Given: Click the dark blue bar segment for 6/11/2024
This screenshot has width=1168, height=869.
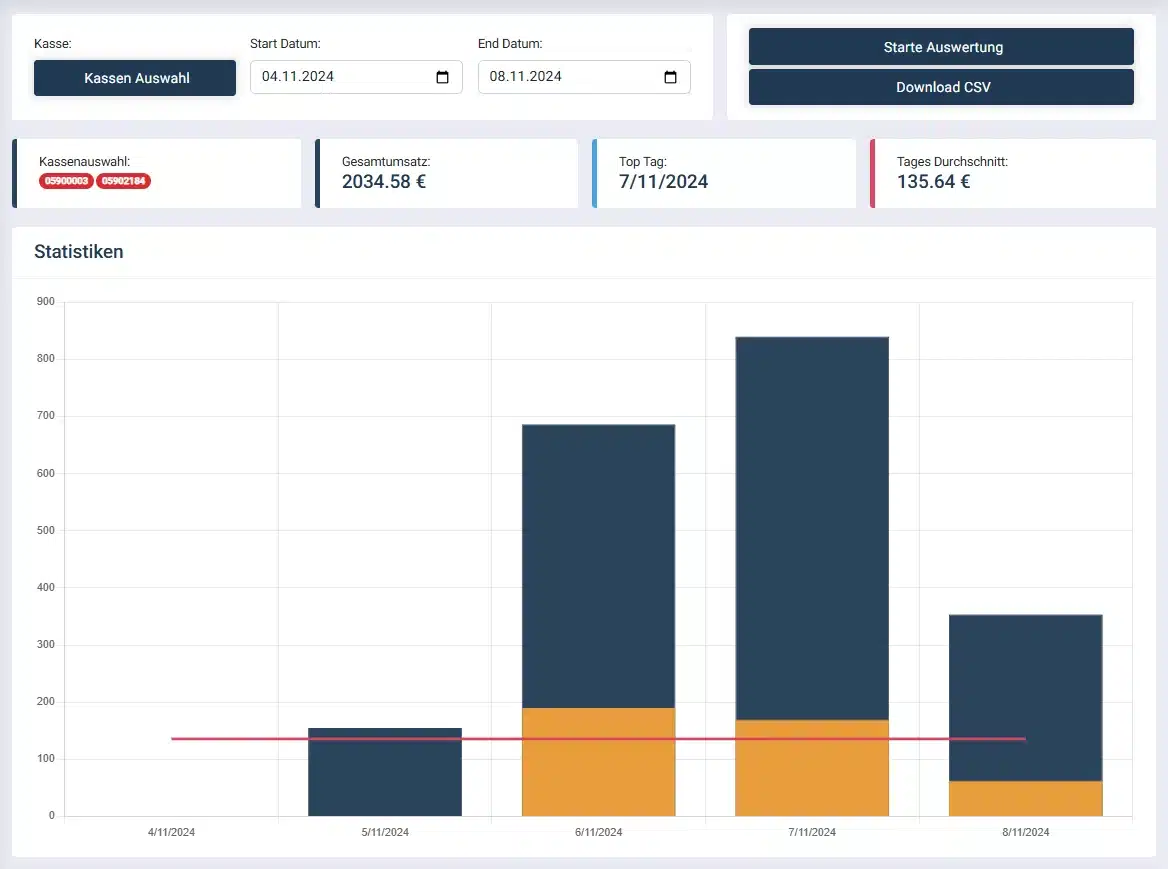Looking at the screenshot, I should (599, 566).
